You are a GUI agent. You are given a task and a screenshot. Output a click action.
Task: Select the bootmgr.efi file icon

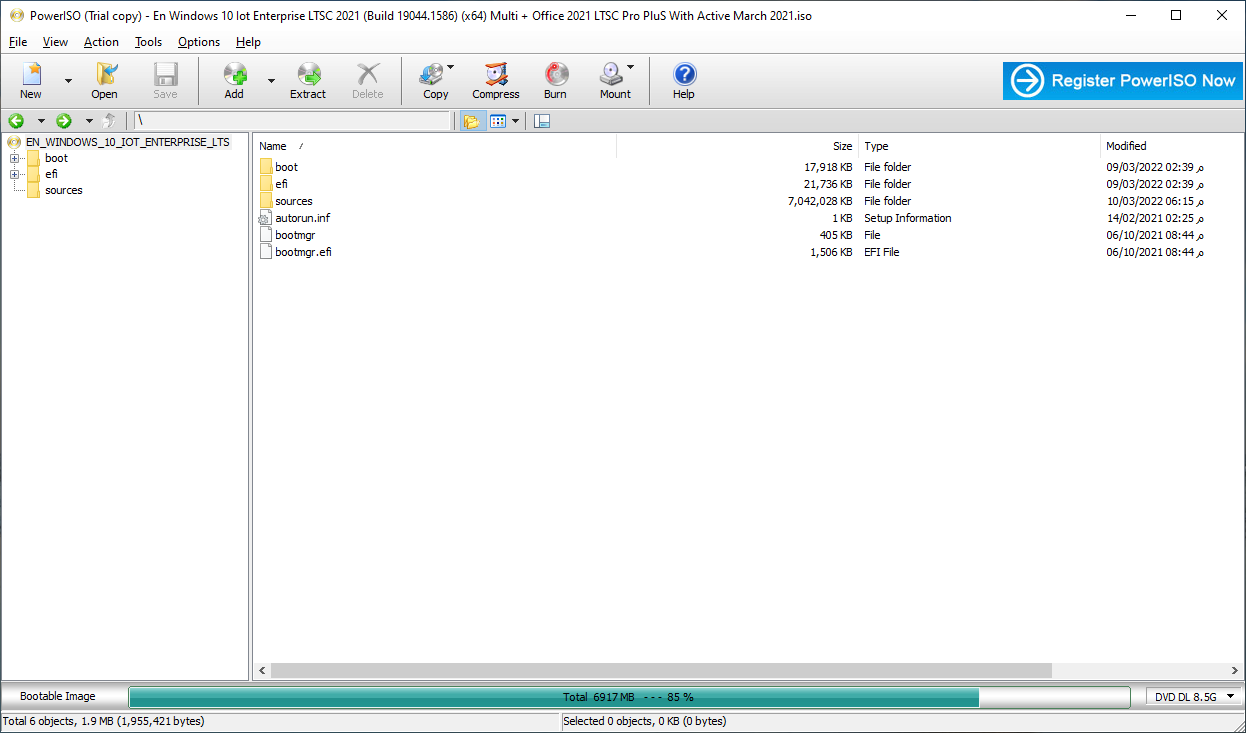click(265, 252)
